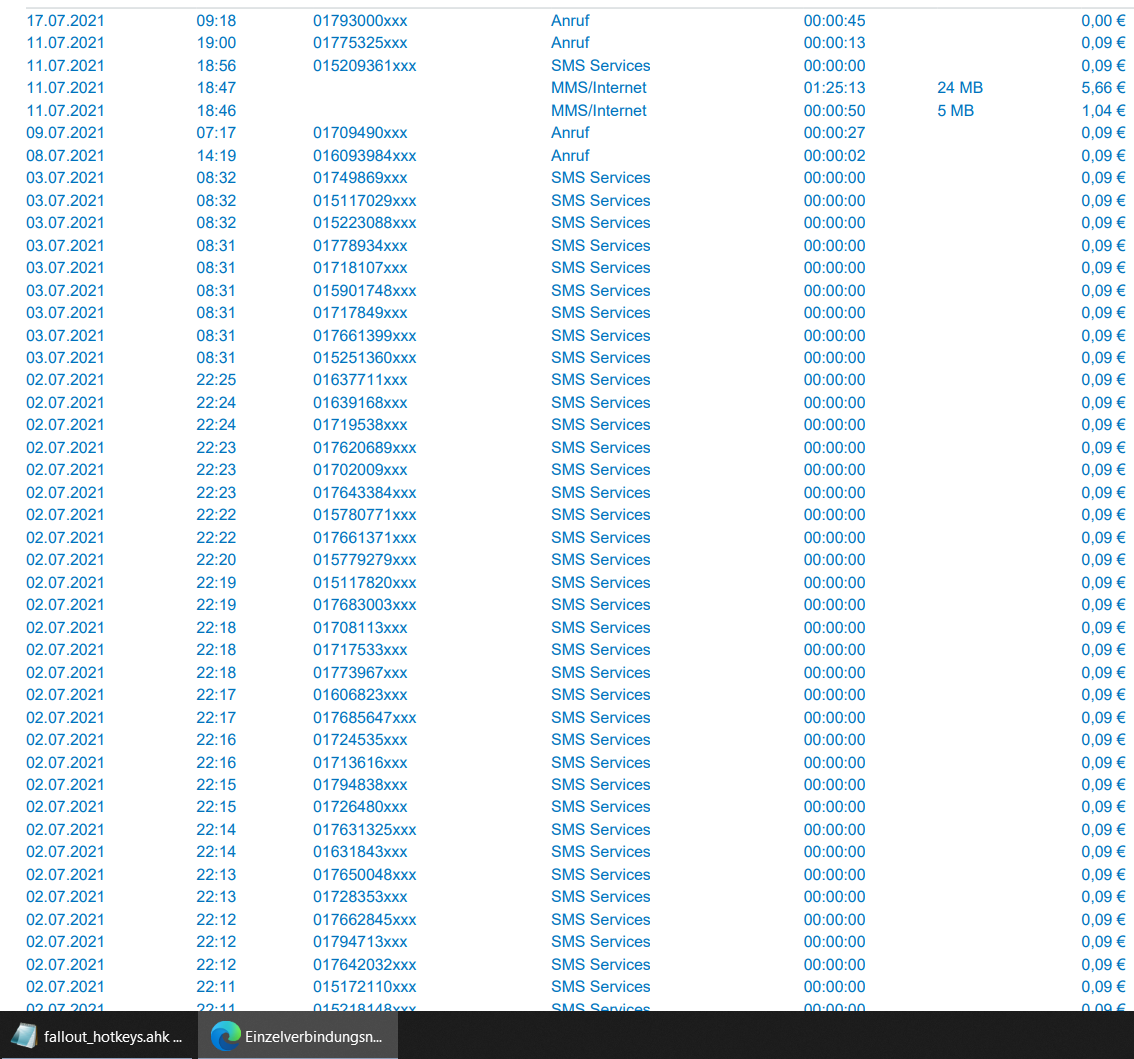The width and height of the screenshot is (1134, 1059).
Task: Click phone number 017661371xxx
Action: (364, 537)
